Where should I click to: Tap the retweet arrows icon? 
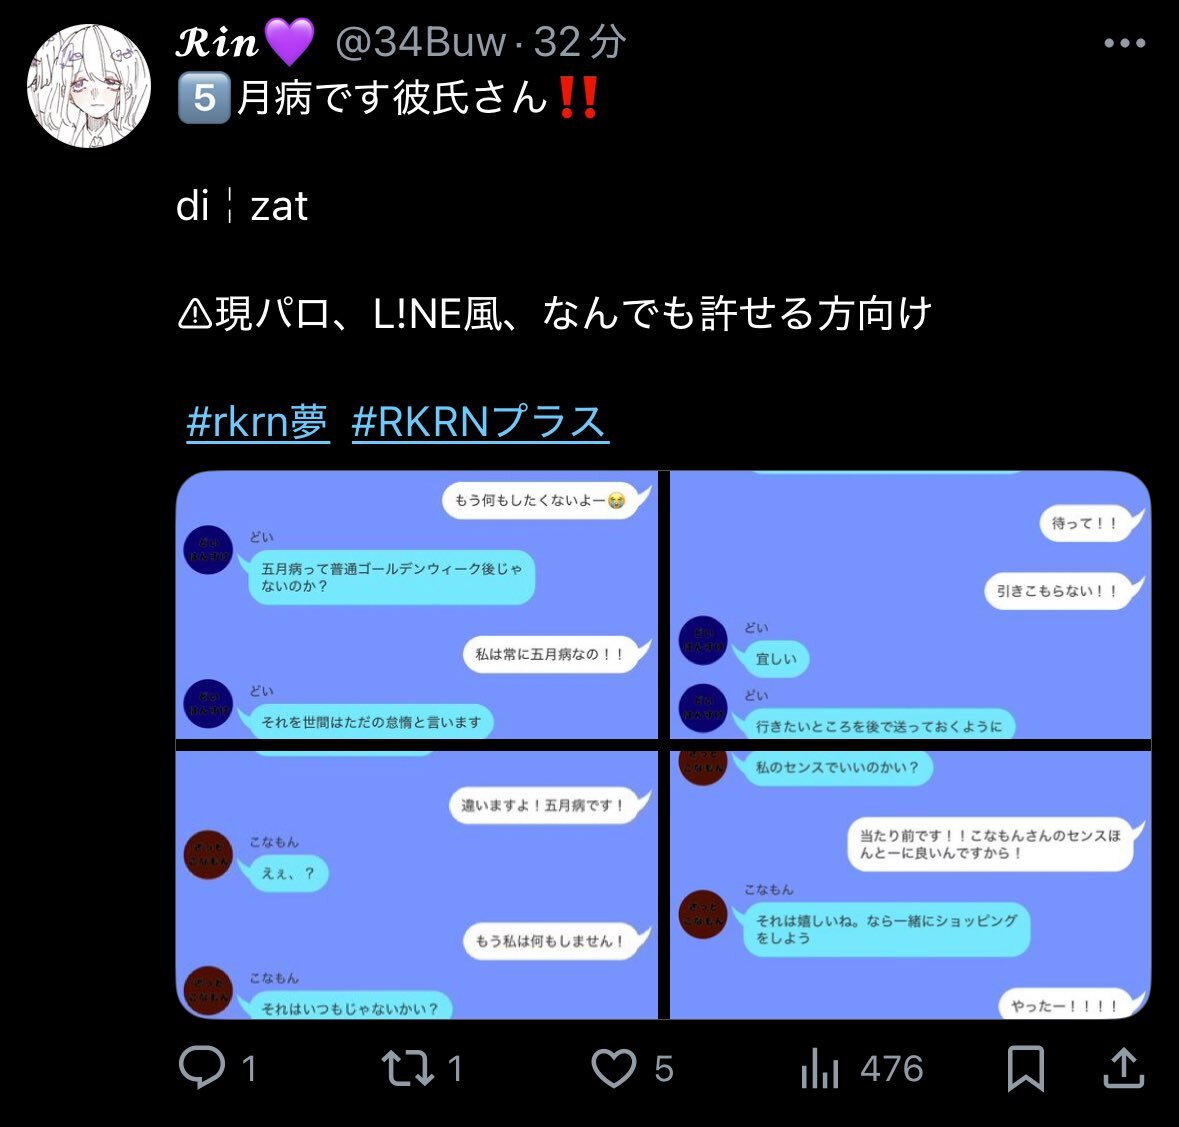click(x=408, y=1068)
